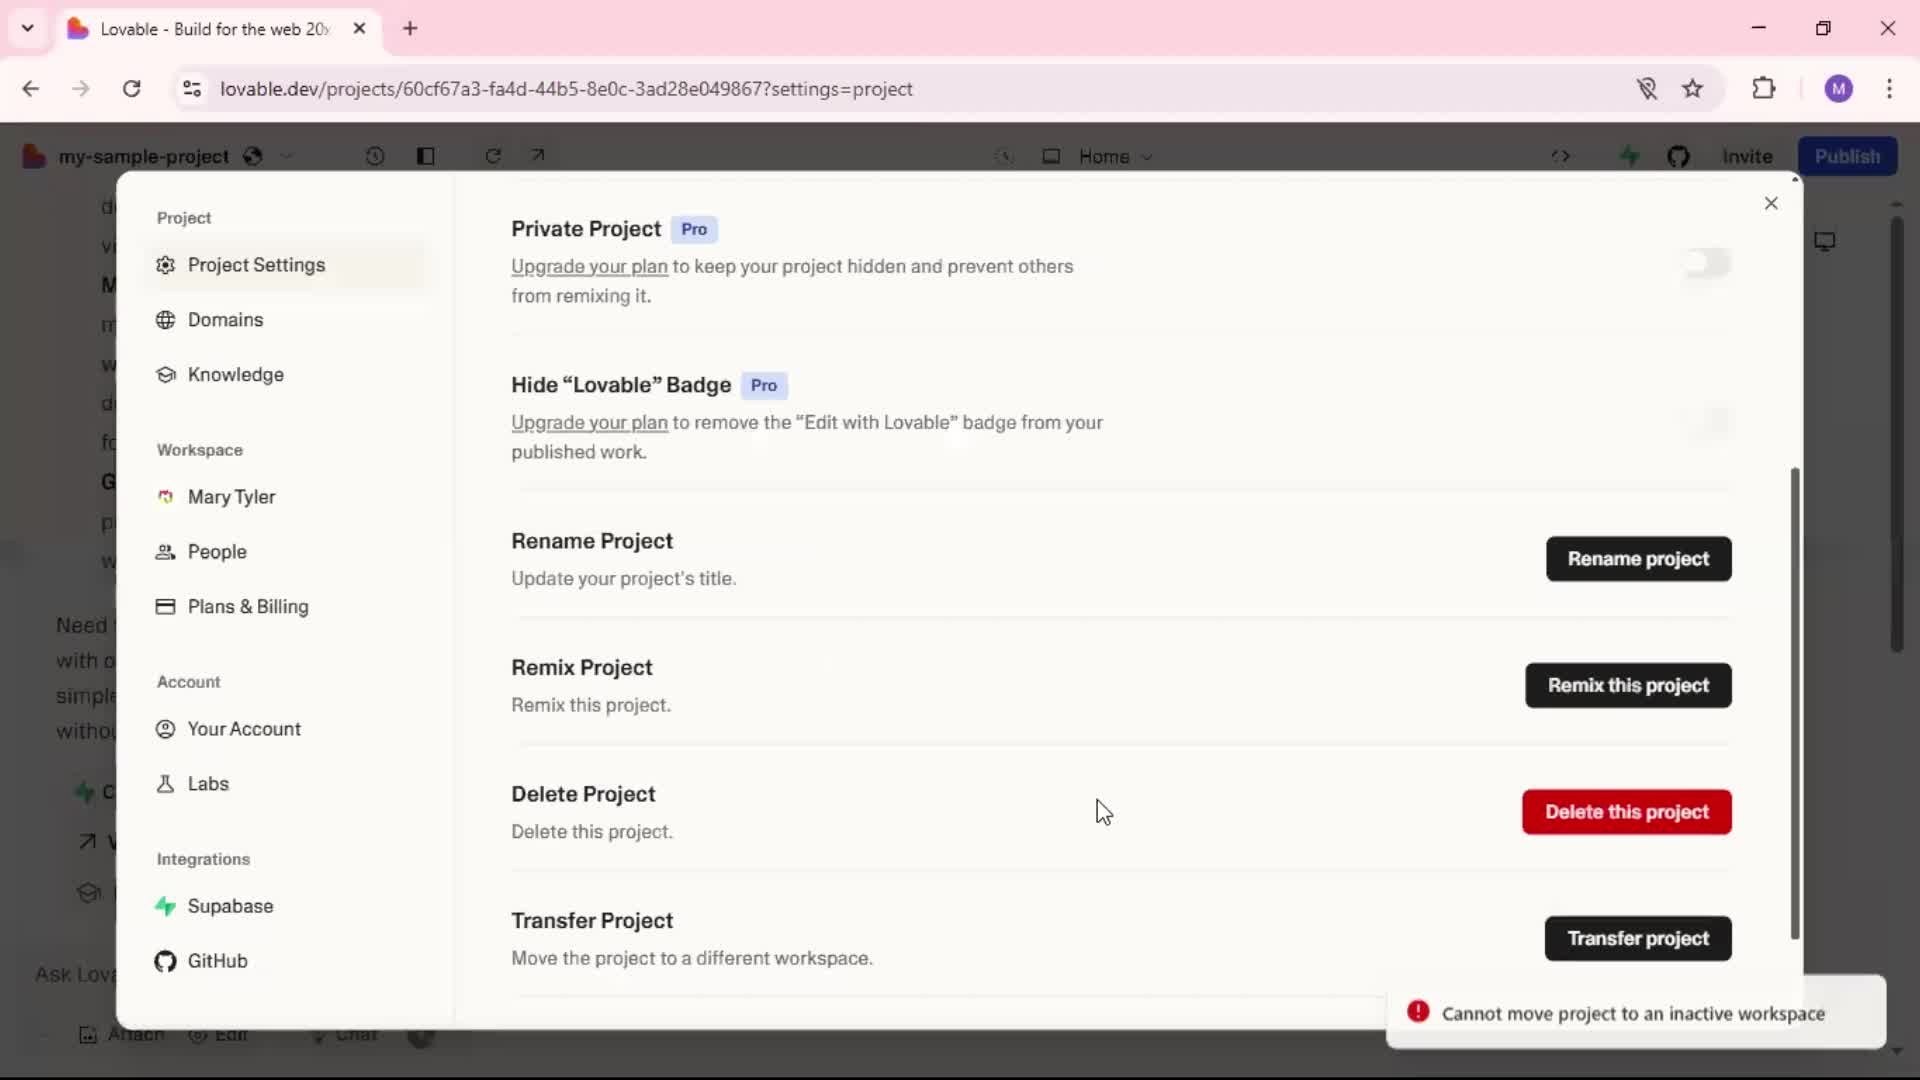This screenshot has width=1920, height=1080.
Task: Close the settings dialog with X
Action: (x=1771, y=204)
